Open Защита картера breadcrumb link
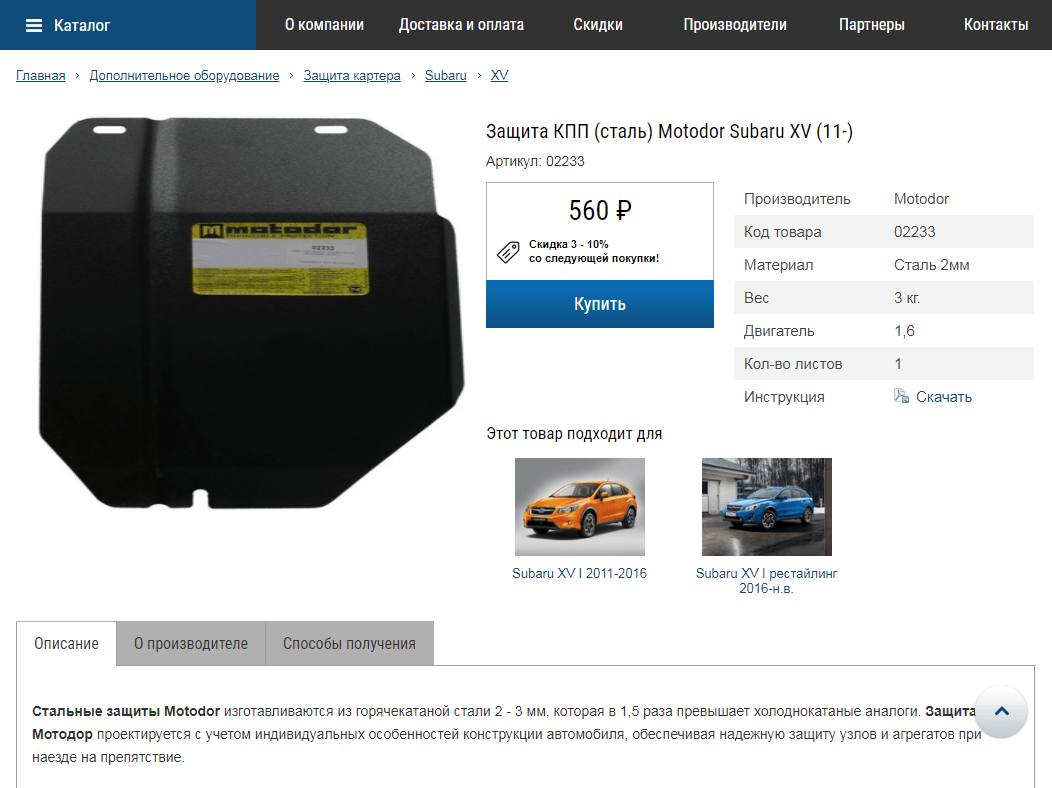This screenshot has width=1052, height=788. coord(352,75)
